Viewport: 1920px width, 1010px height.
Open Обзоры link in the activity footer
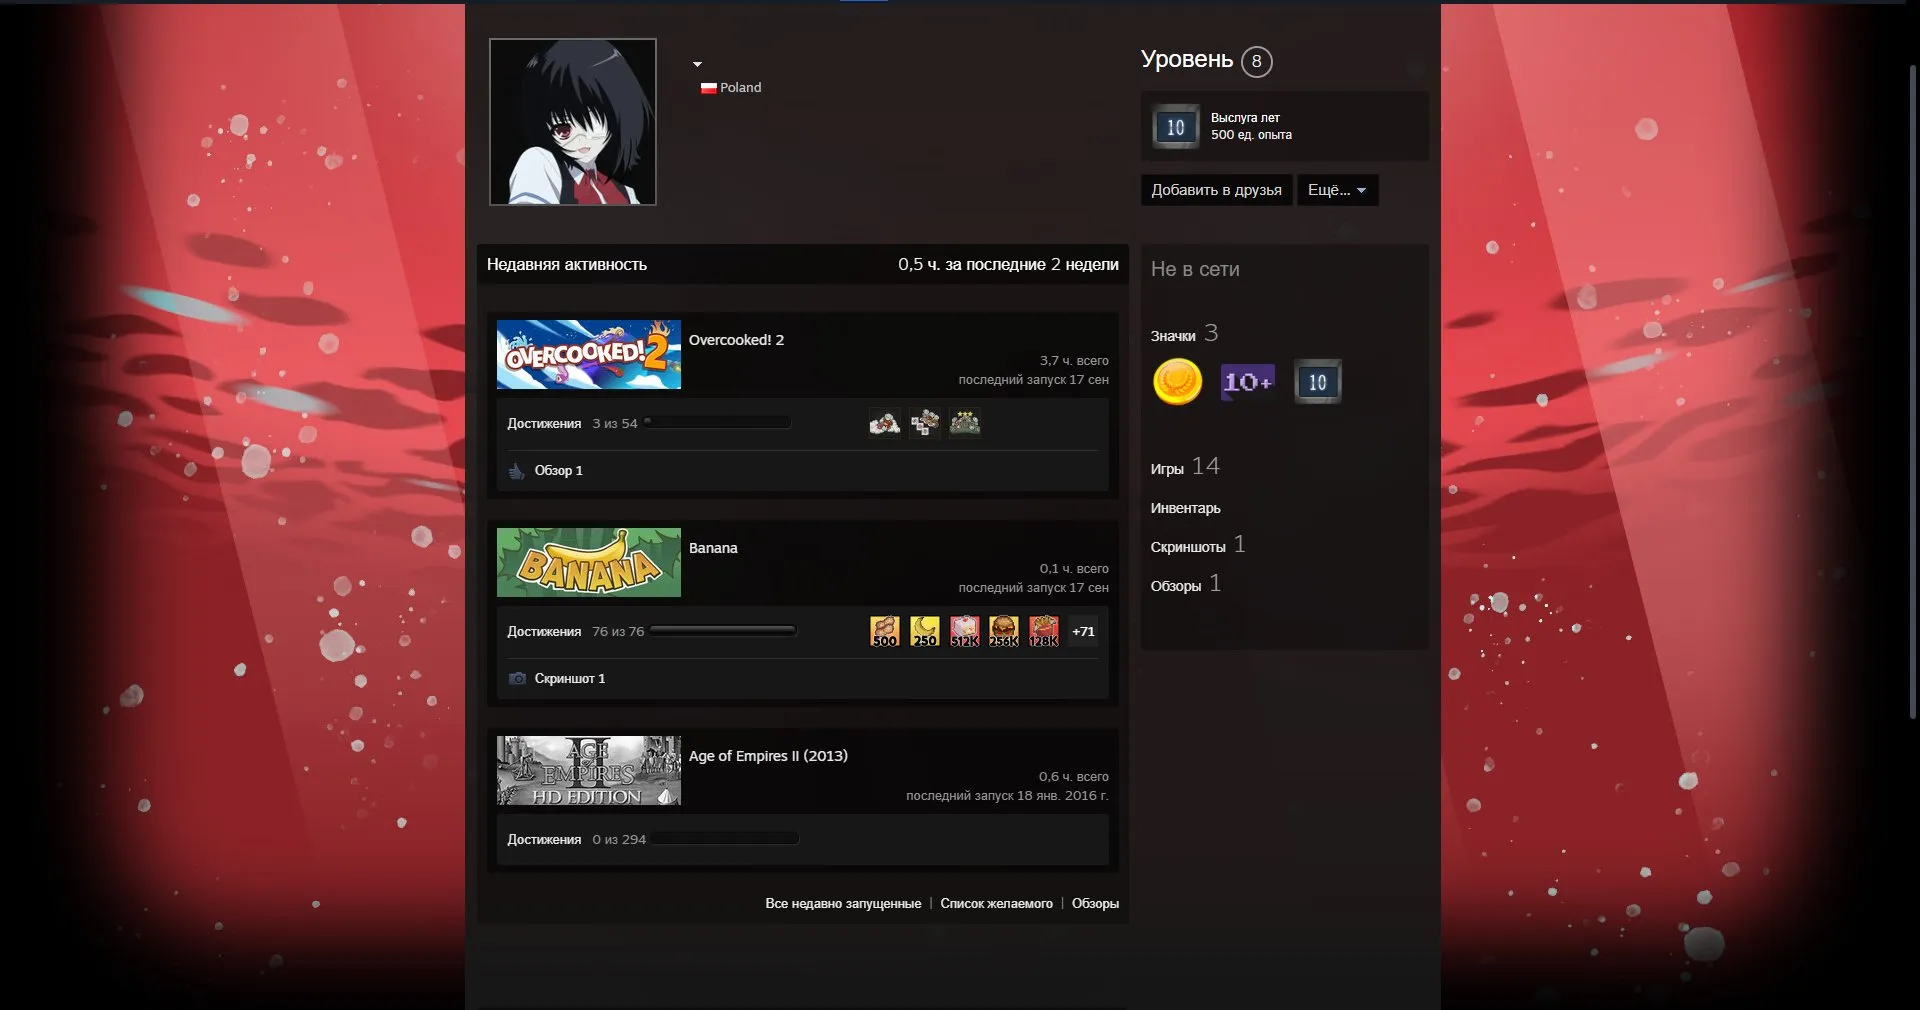1095,903
